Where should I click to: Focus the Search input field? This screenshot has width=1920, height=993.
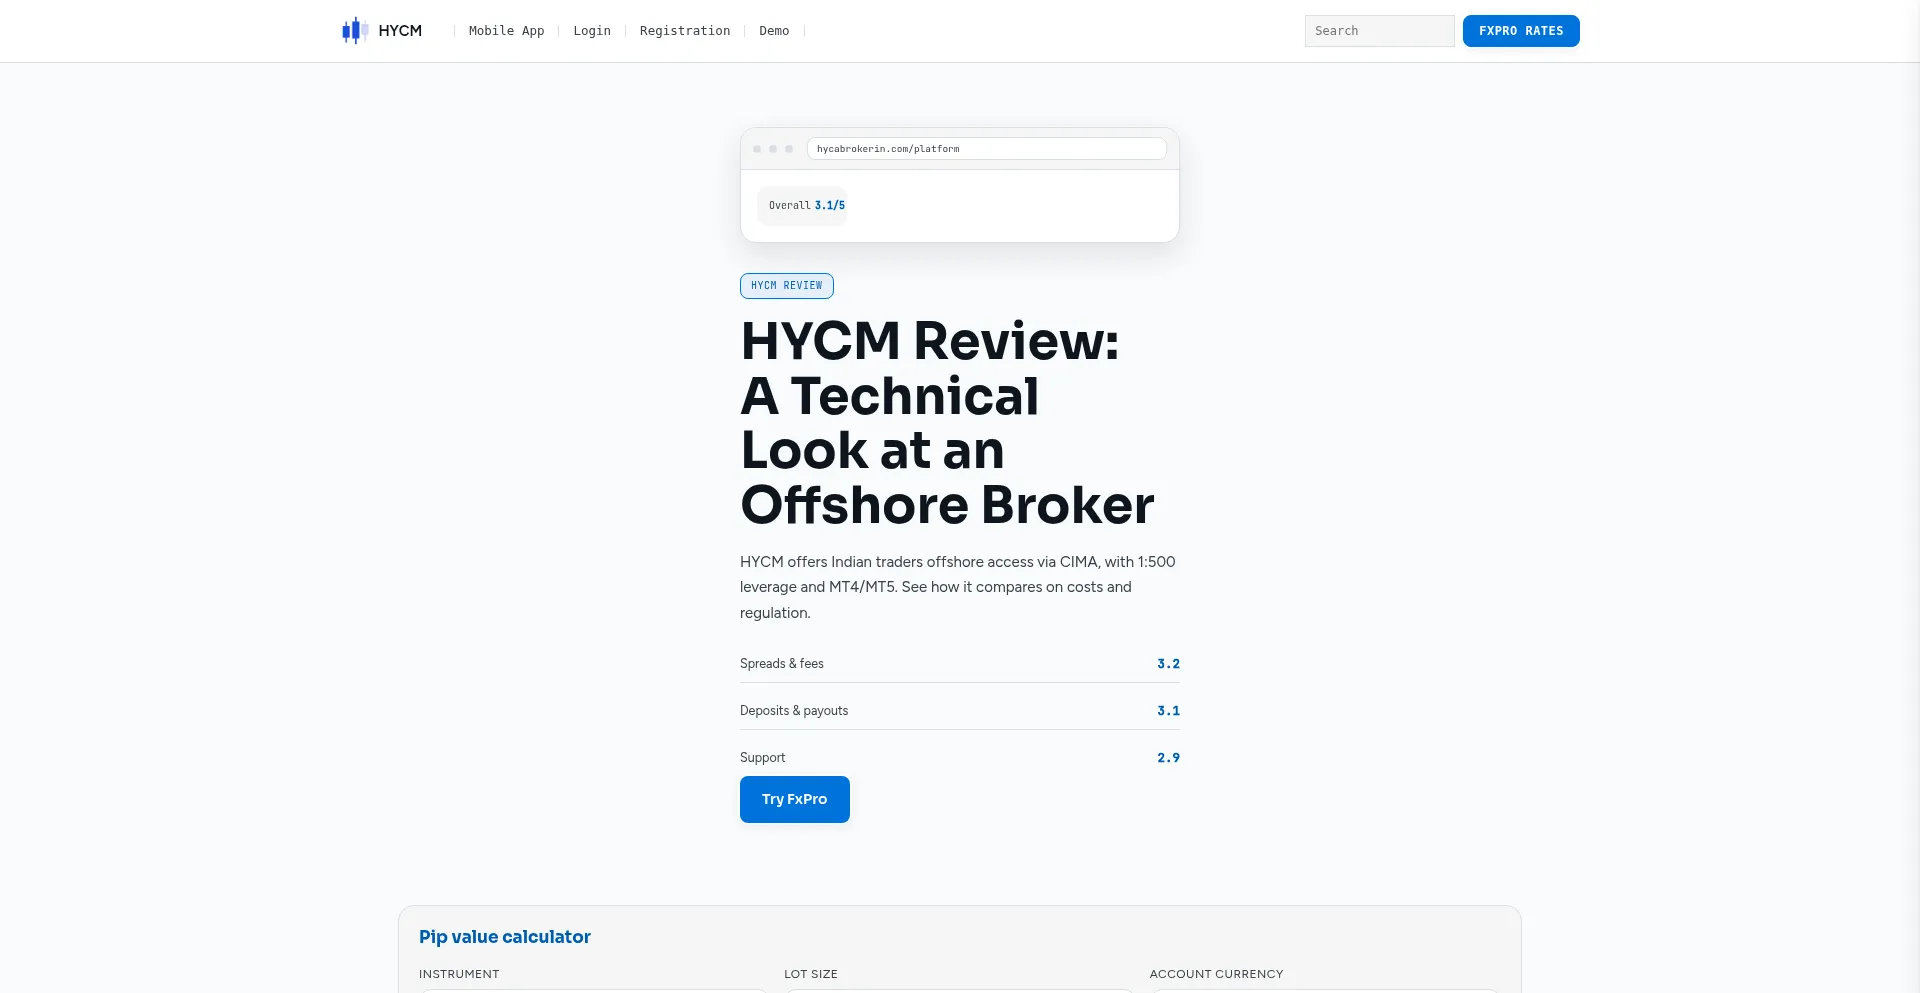1380,31
